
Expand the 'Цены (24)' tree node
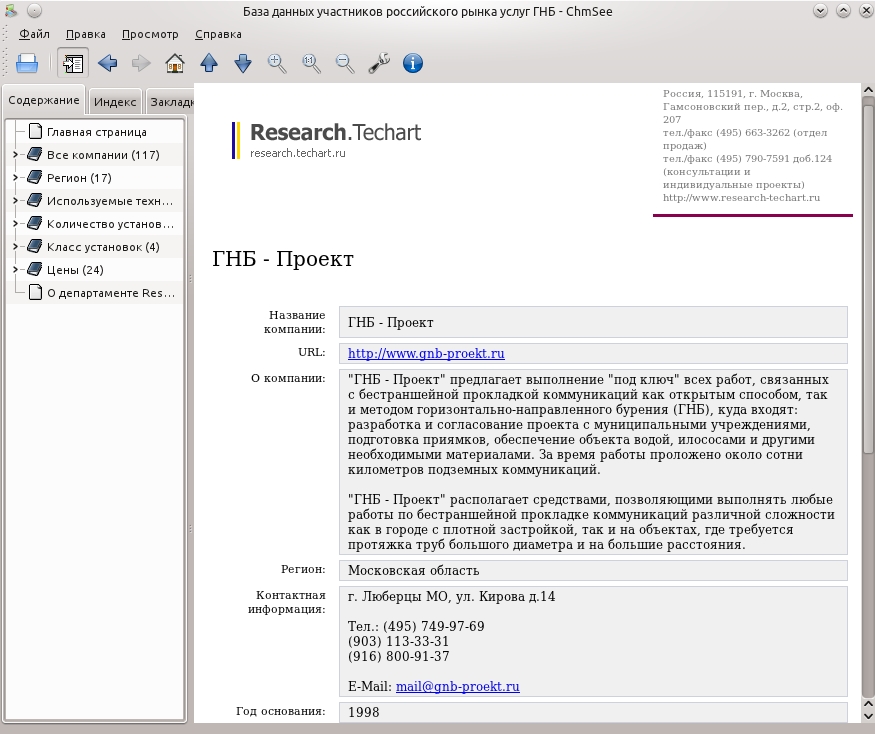tap(15, 270)
